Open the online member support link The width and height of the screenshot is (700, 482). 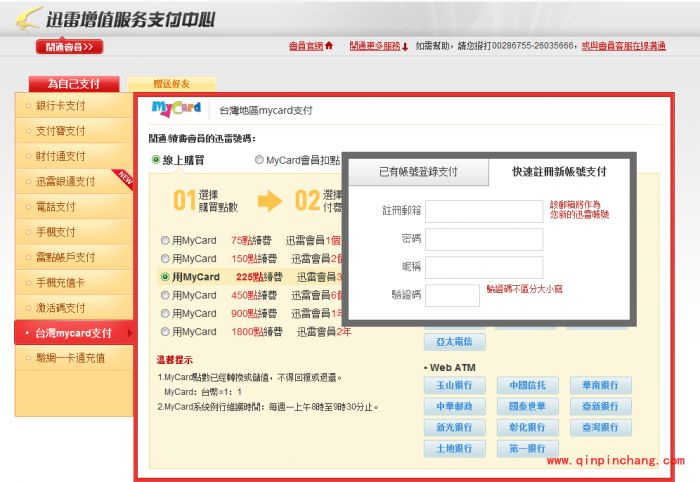click(x=624, y=46)
